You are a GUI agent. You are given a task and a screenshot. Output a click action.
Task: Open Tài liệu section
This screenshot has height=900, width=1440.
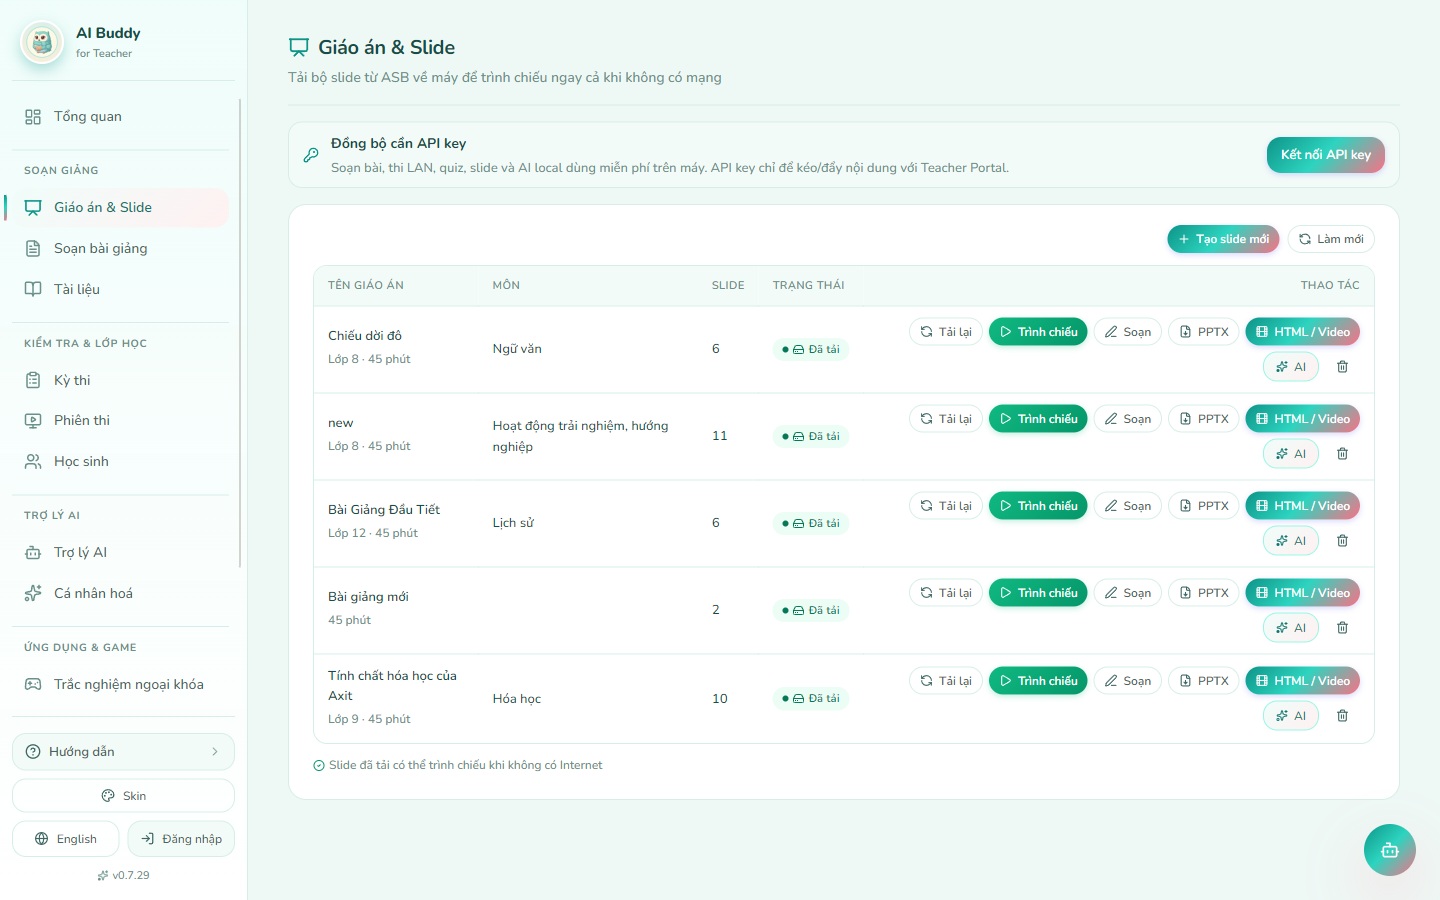(x=120, y=290)
